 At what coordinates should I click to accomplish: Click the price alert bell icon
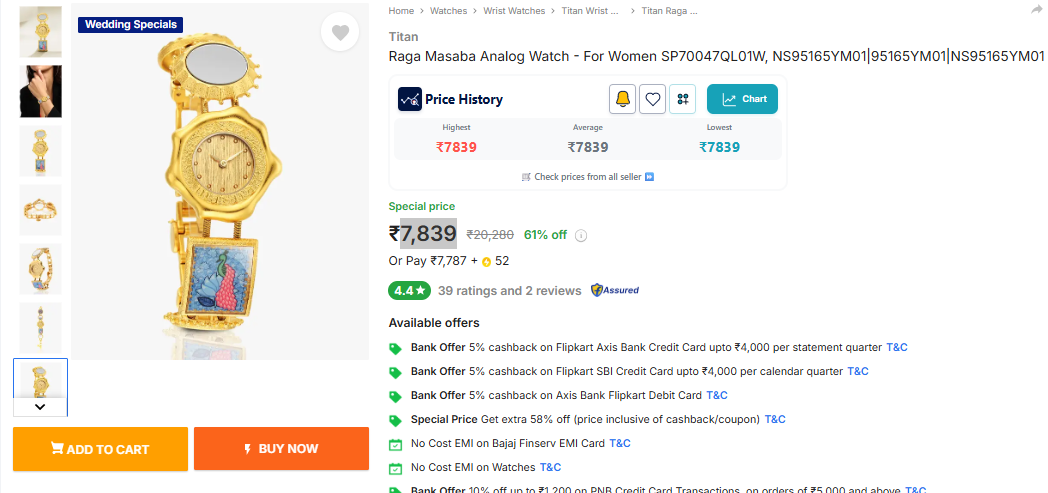click(622, 99)
